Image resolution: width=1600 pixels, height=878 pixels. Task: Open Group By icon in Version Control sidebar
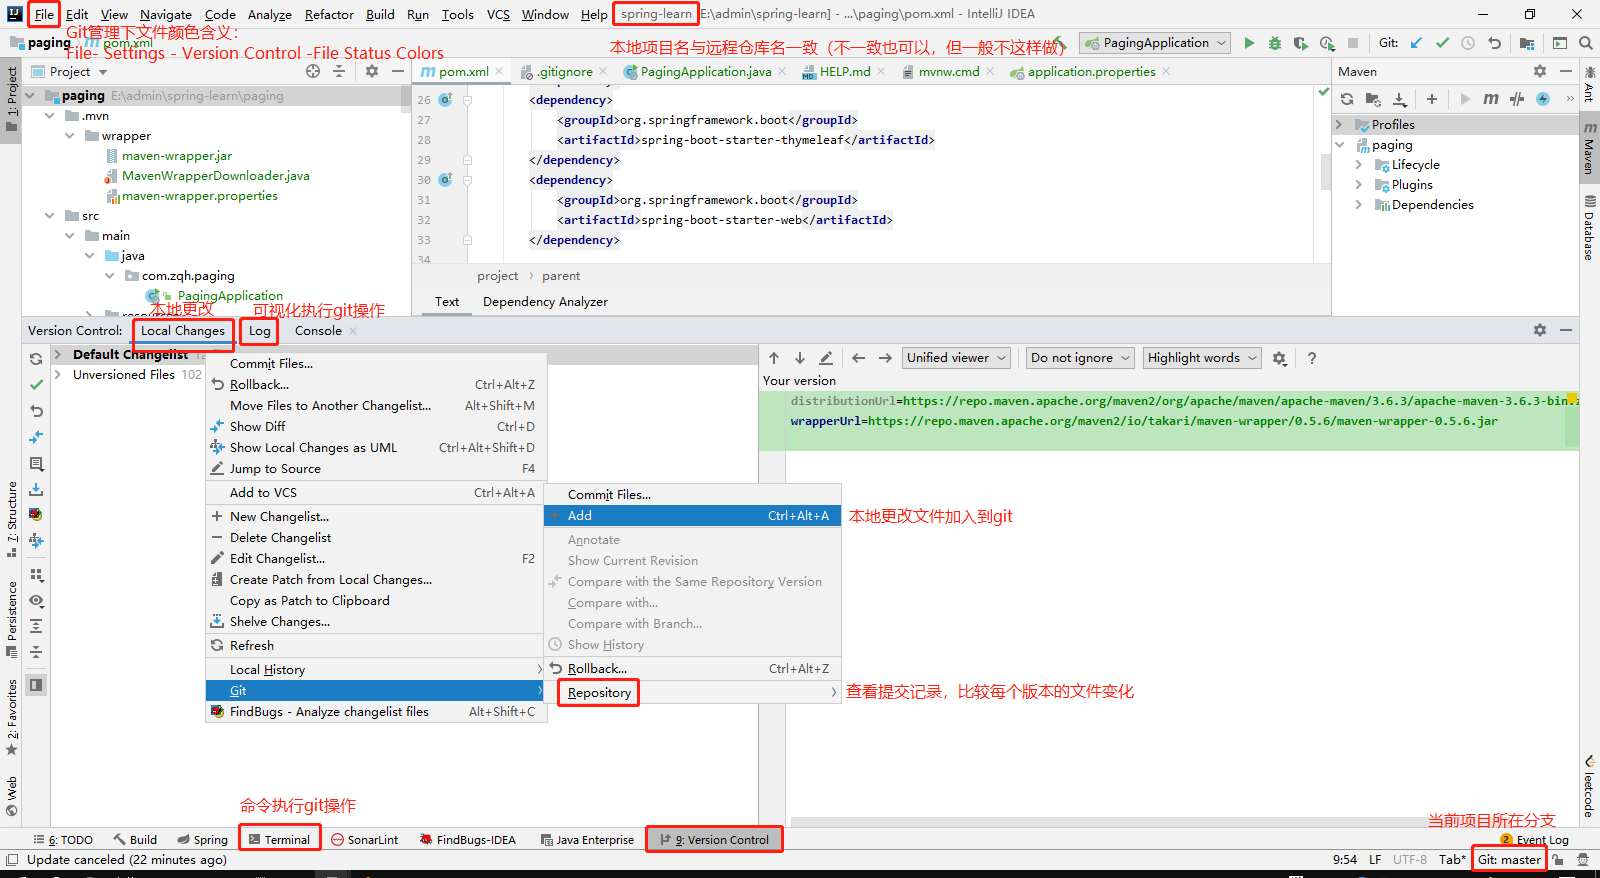[x=36, y=575]
